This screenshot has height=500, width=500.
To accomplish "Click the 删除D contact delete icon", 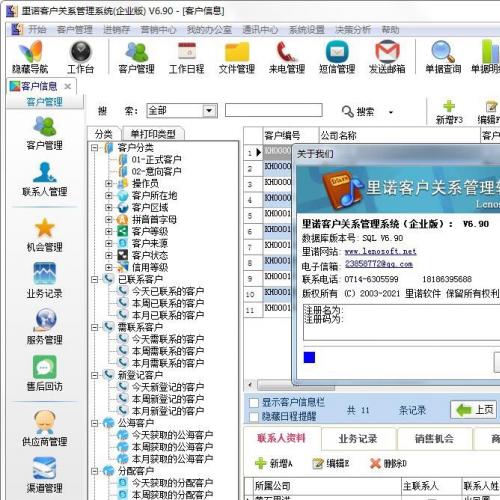I will pyautogui.click(x=376, y=463).
